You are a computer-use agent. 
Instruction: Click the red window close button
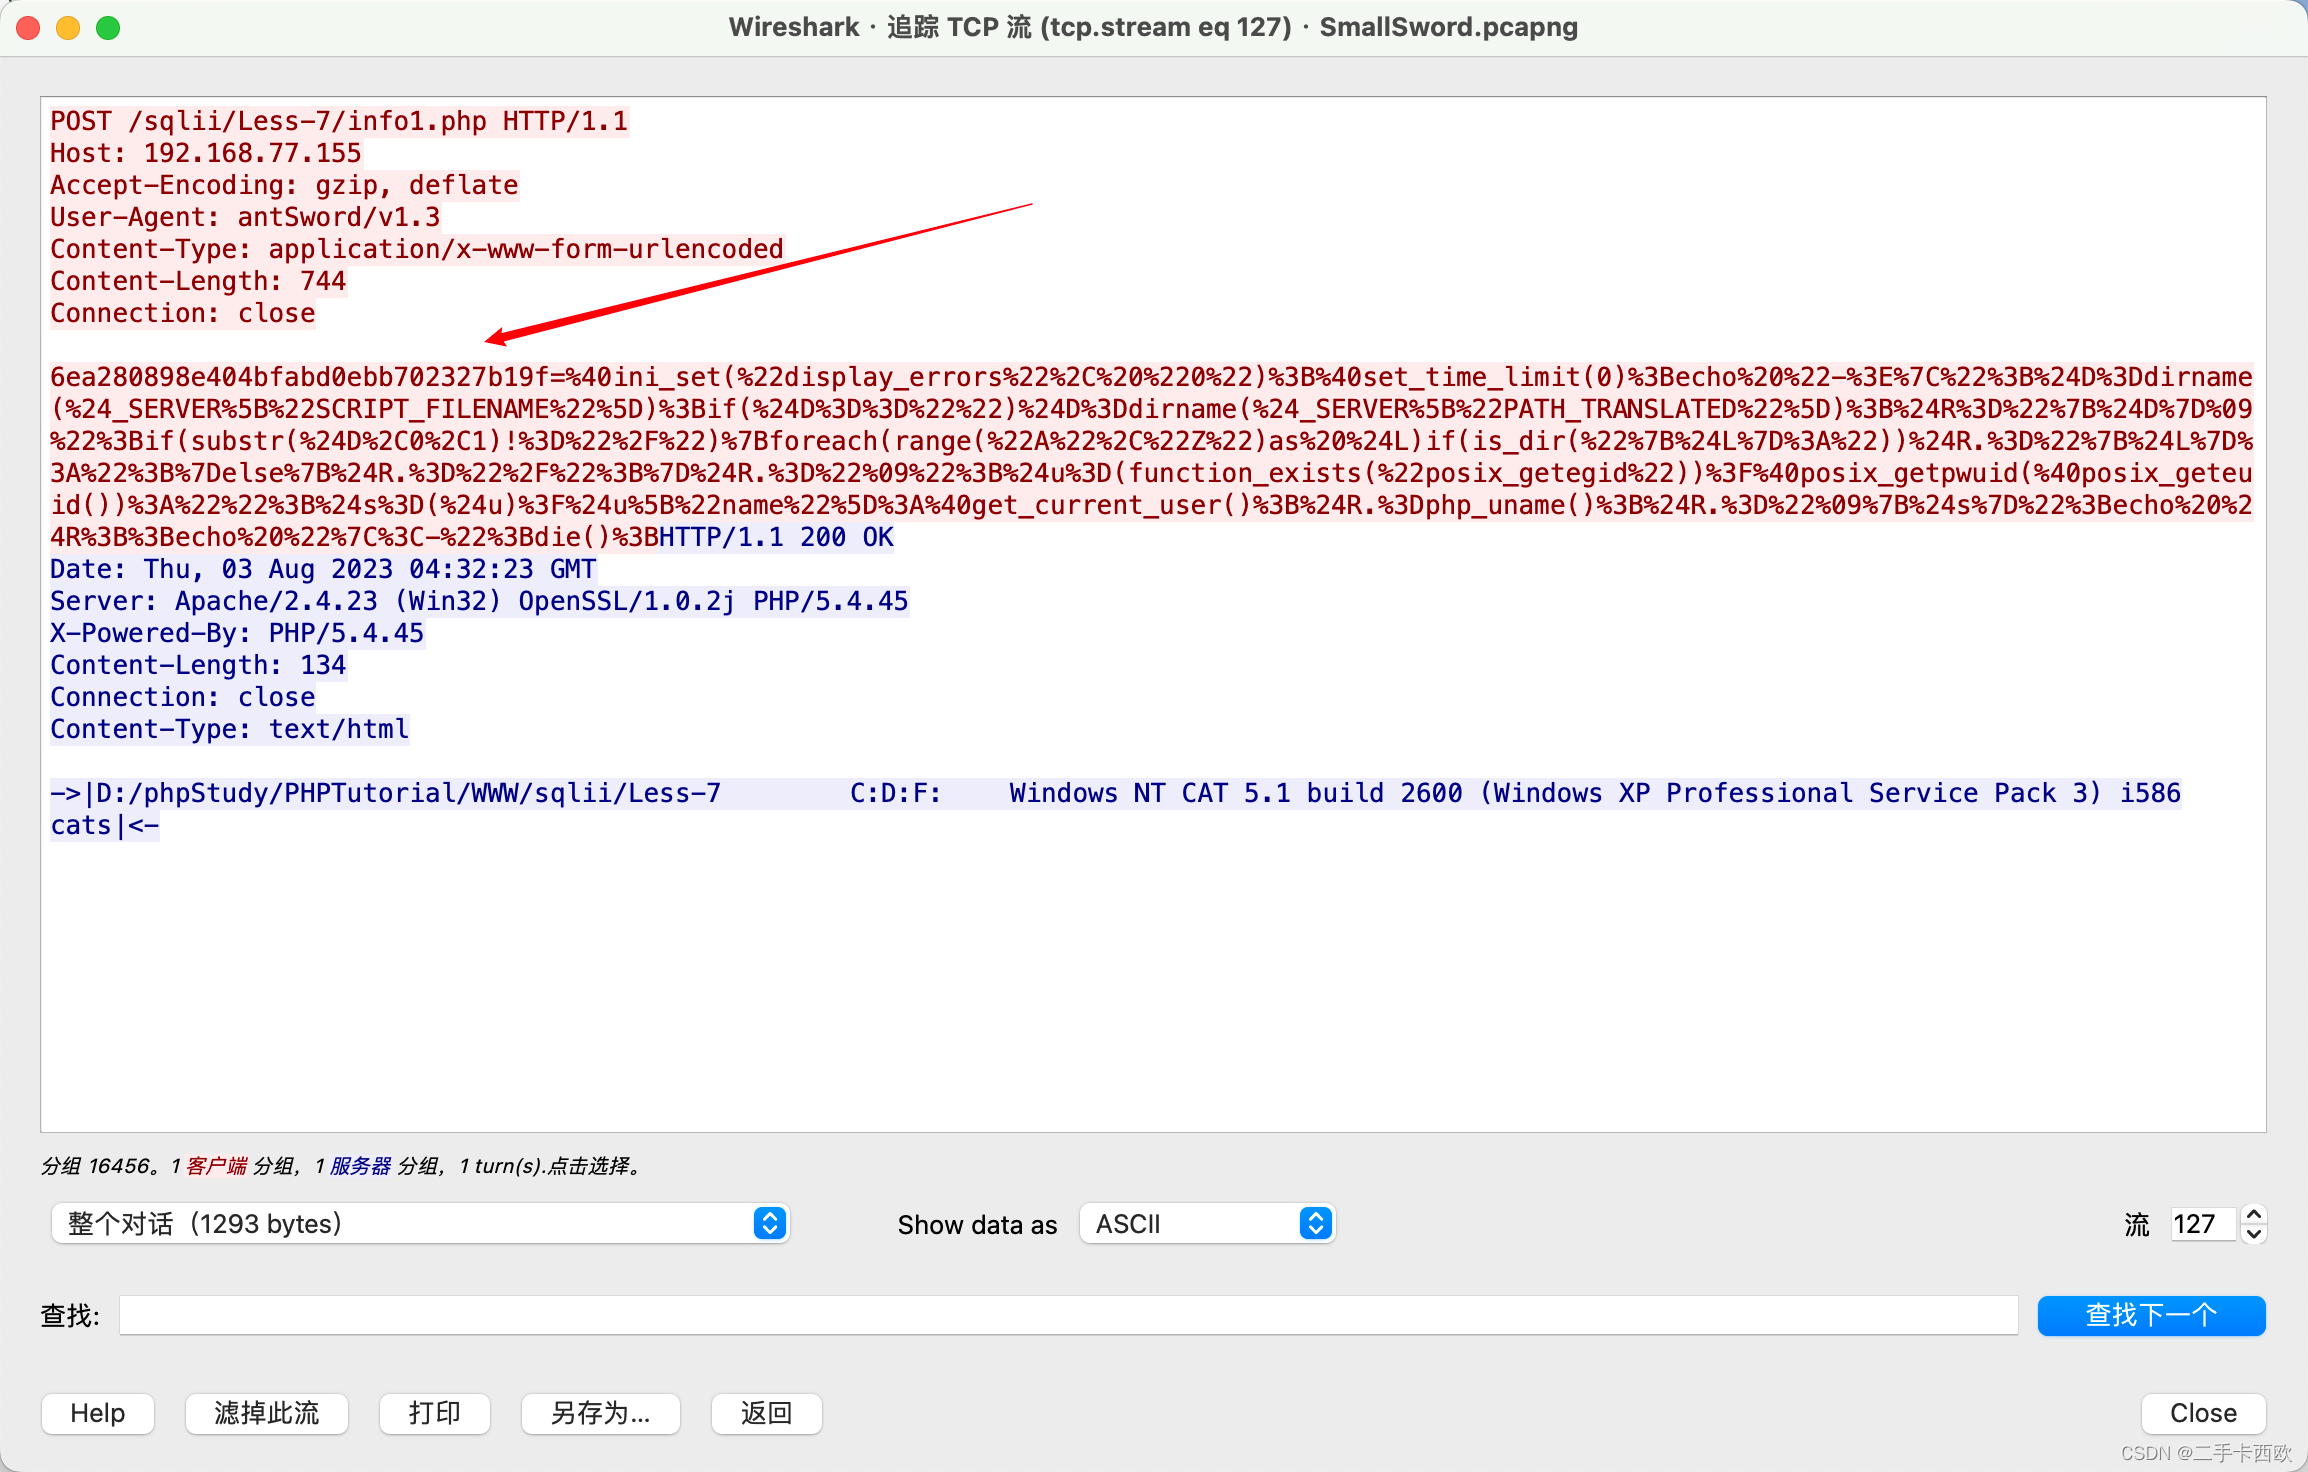28,28
